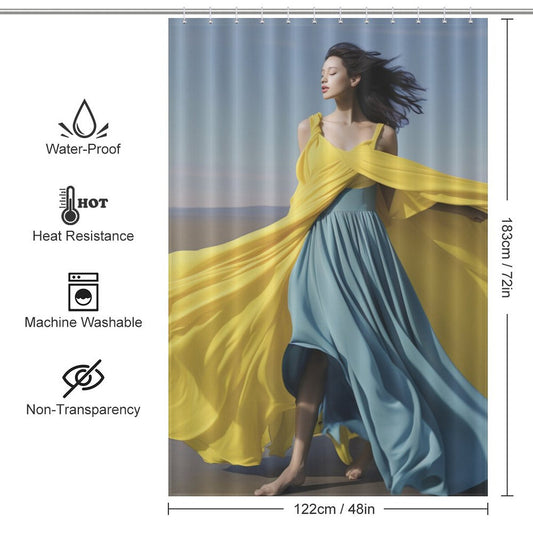This screenshot has height=533, width=533.
Task: Click the shower curtain product image
Action: click(328, 257)
